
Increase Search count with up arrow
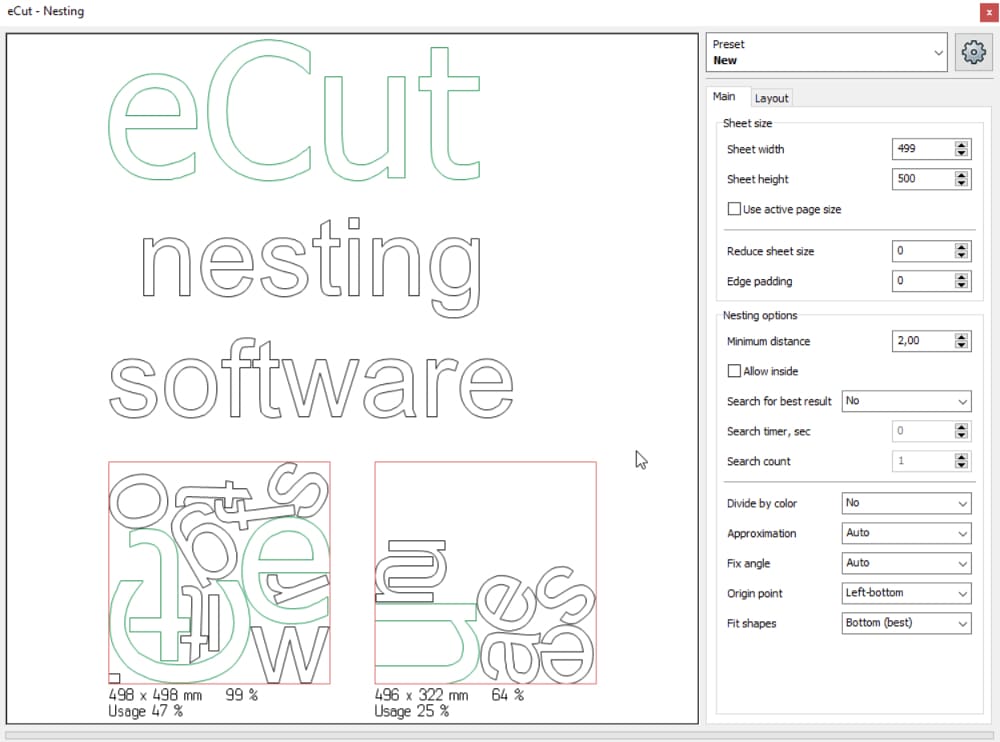coord(962,457)
